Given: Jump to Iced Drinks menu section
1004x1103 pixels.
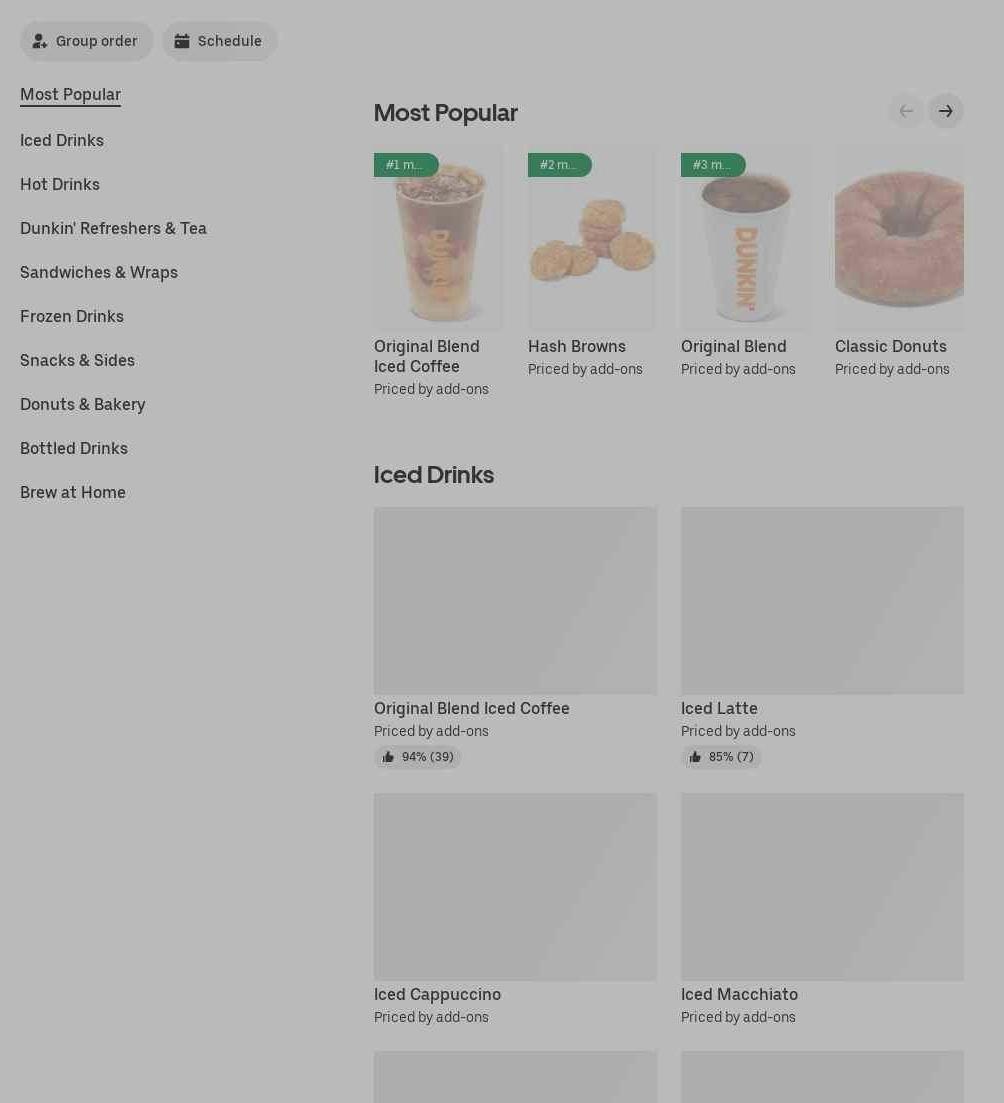Looking at the screenshot, I should click(x=62, y=141).
